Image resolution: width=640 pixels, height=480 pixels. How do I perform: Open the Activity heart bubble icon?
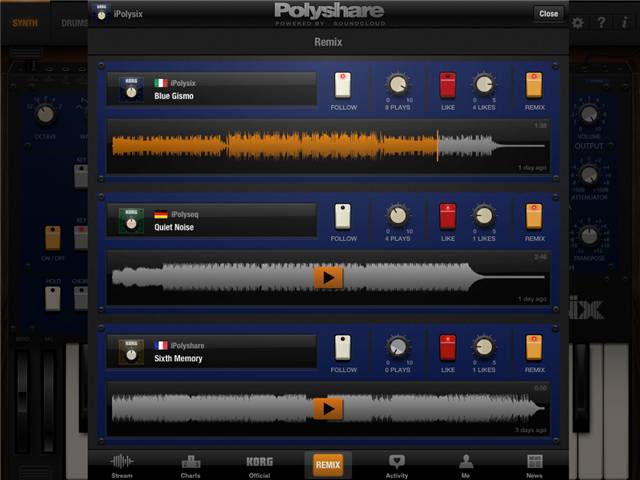[397, 462]
